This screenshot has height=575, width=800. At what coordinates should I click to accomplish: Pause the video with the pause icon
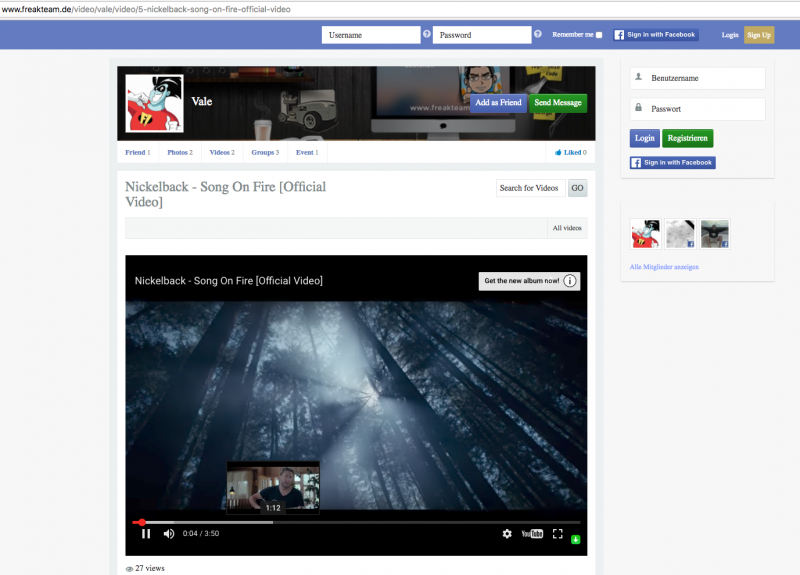click(146, 534)
